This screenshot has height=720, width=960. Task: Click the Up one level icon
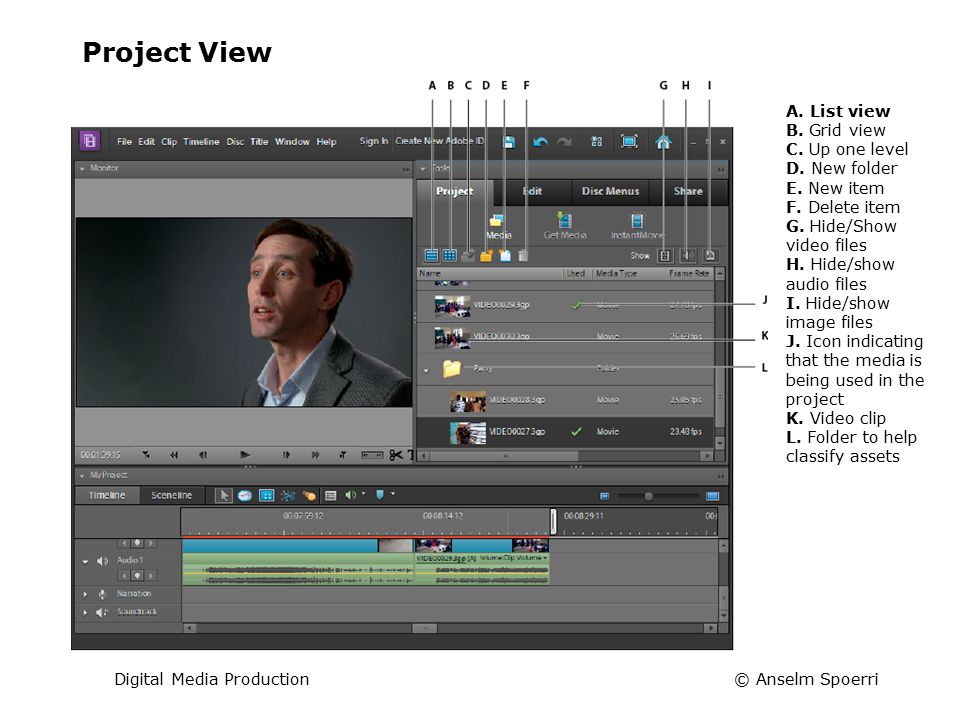point(468,256)
